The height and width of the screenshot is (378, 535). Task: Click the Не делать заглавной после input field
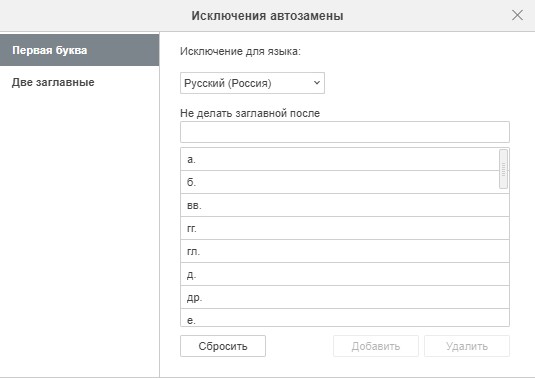[345, 132]
